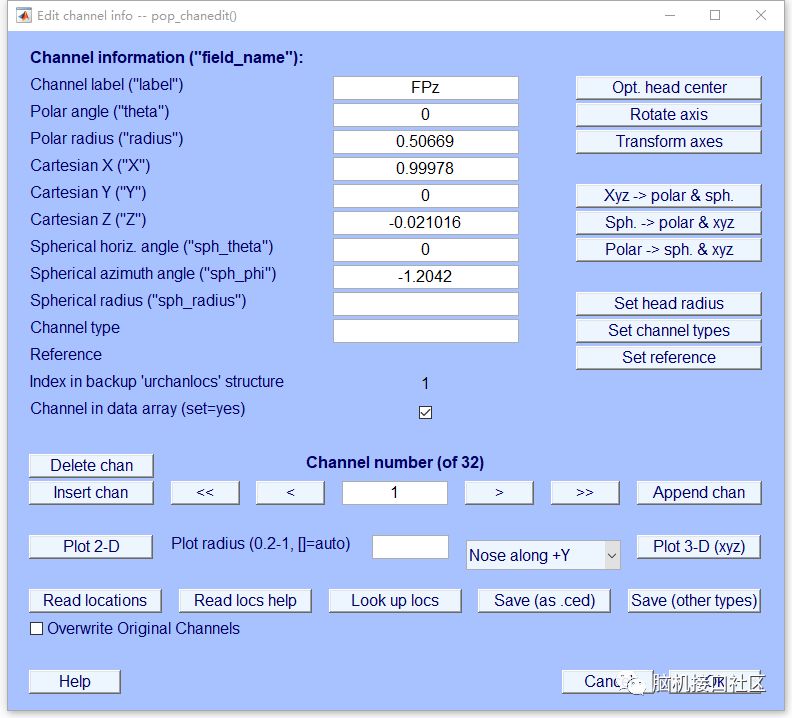Click Insert chan button

(x=91, y=493)
